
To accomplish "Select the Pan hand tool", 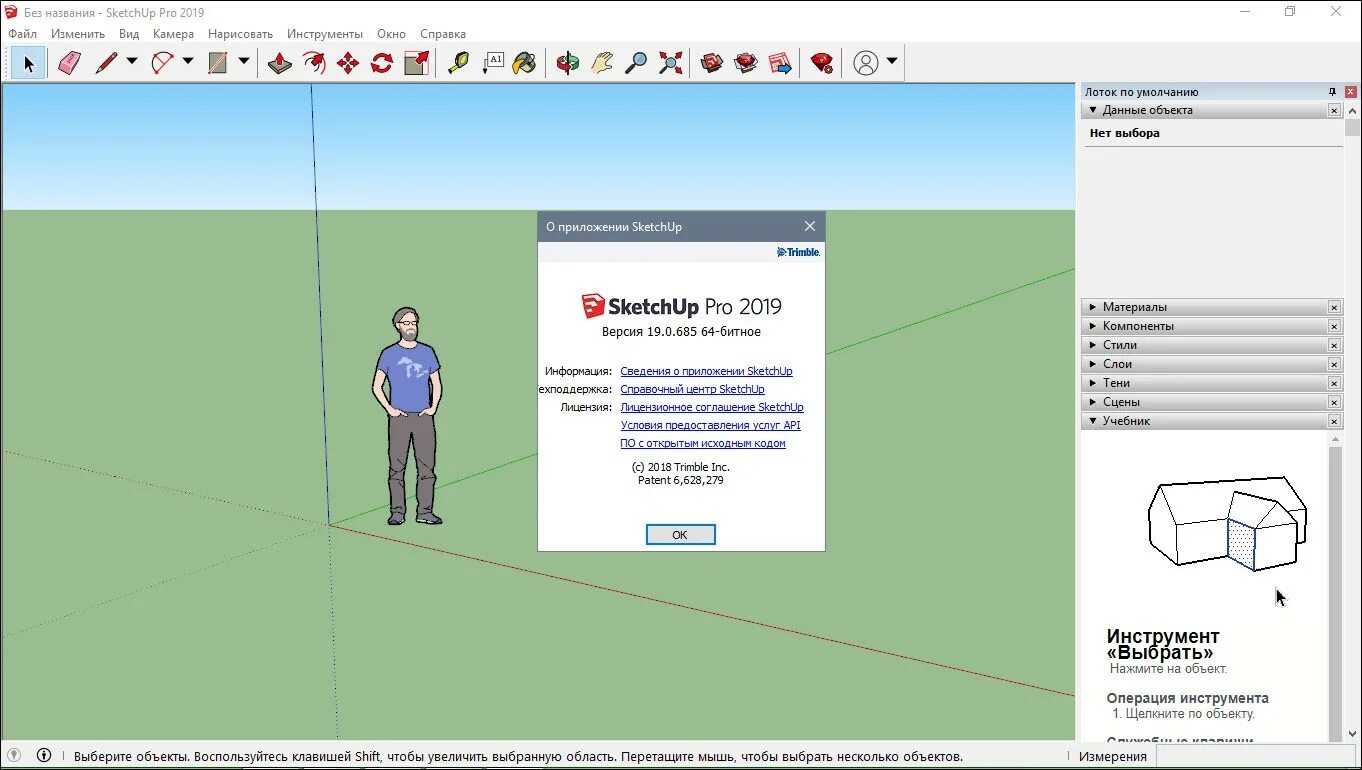I will point(602,63).
